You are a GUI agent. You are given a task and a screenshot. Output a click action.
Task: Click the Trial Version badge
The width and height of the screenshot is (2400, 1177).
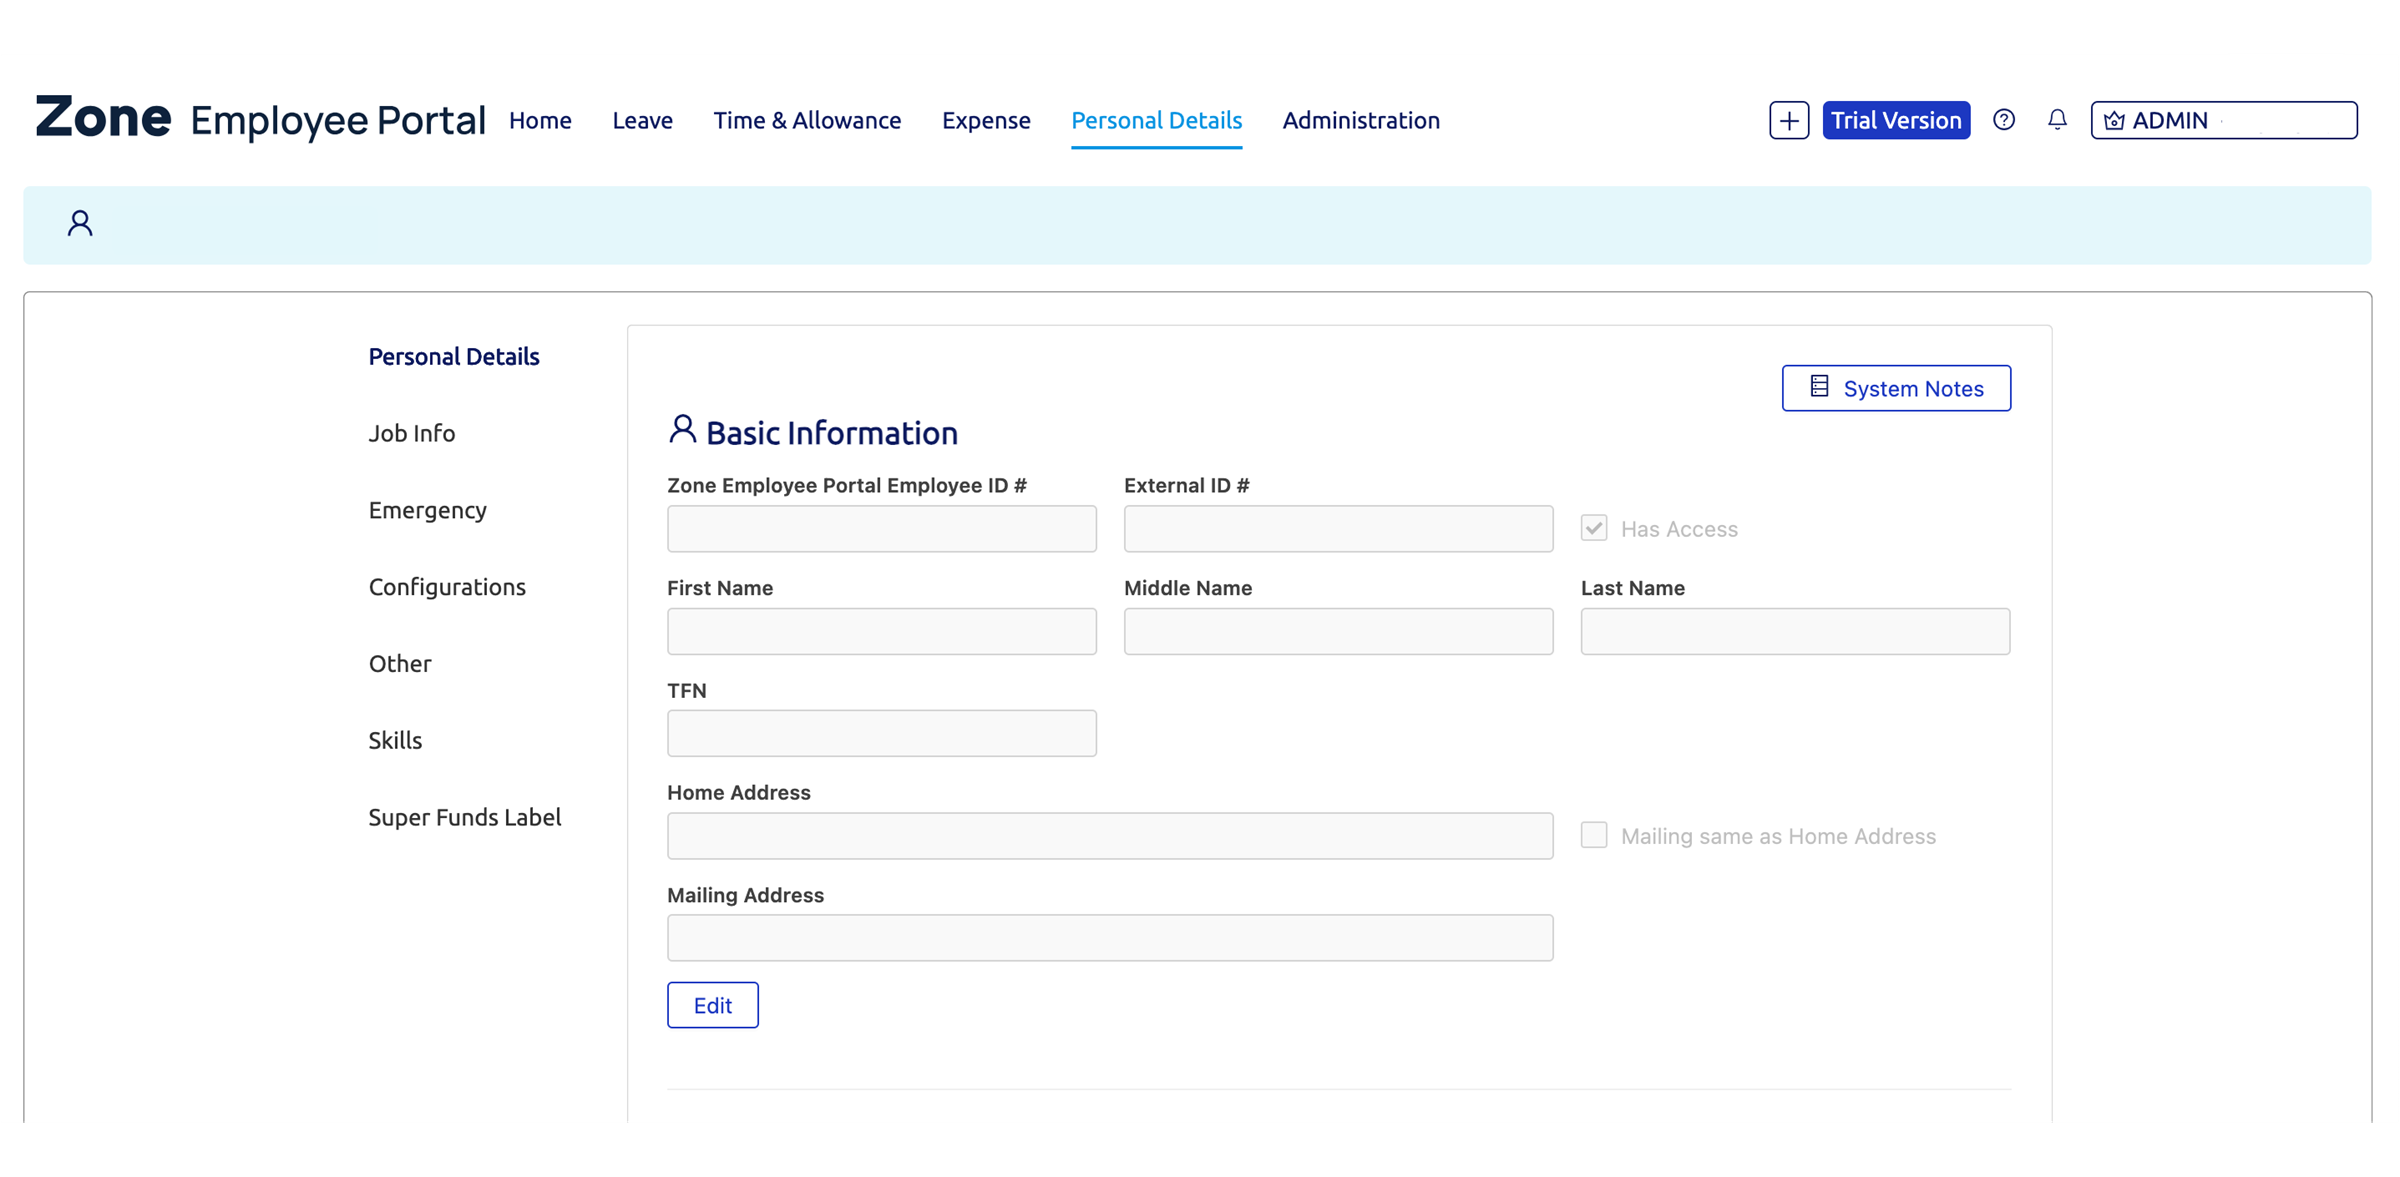pos(1895,120)
